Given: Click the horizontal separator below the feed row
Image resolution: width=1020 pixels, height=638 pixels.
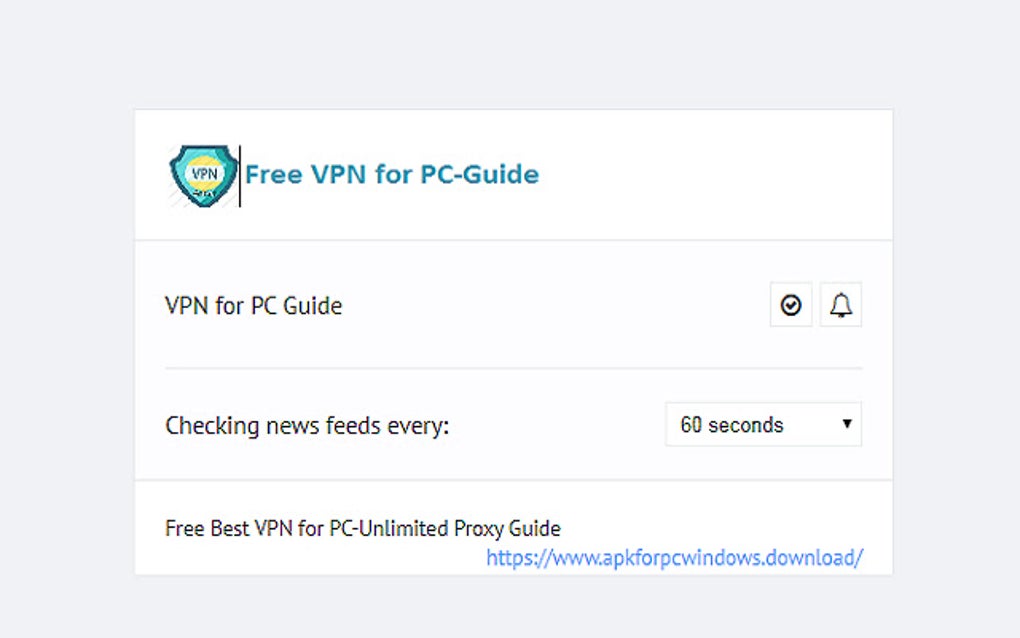Looking at the screenshot, I should point(513,368).
